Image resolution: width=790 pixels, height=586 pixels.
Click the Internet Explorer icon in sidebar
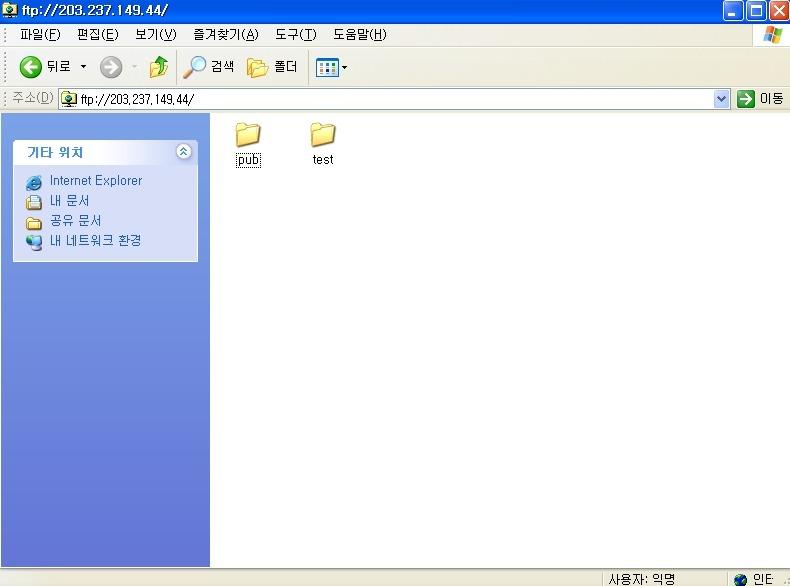click(34, 182)
